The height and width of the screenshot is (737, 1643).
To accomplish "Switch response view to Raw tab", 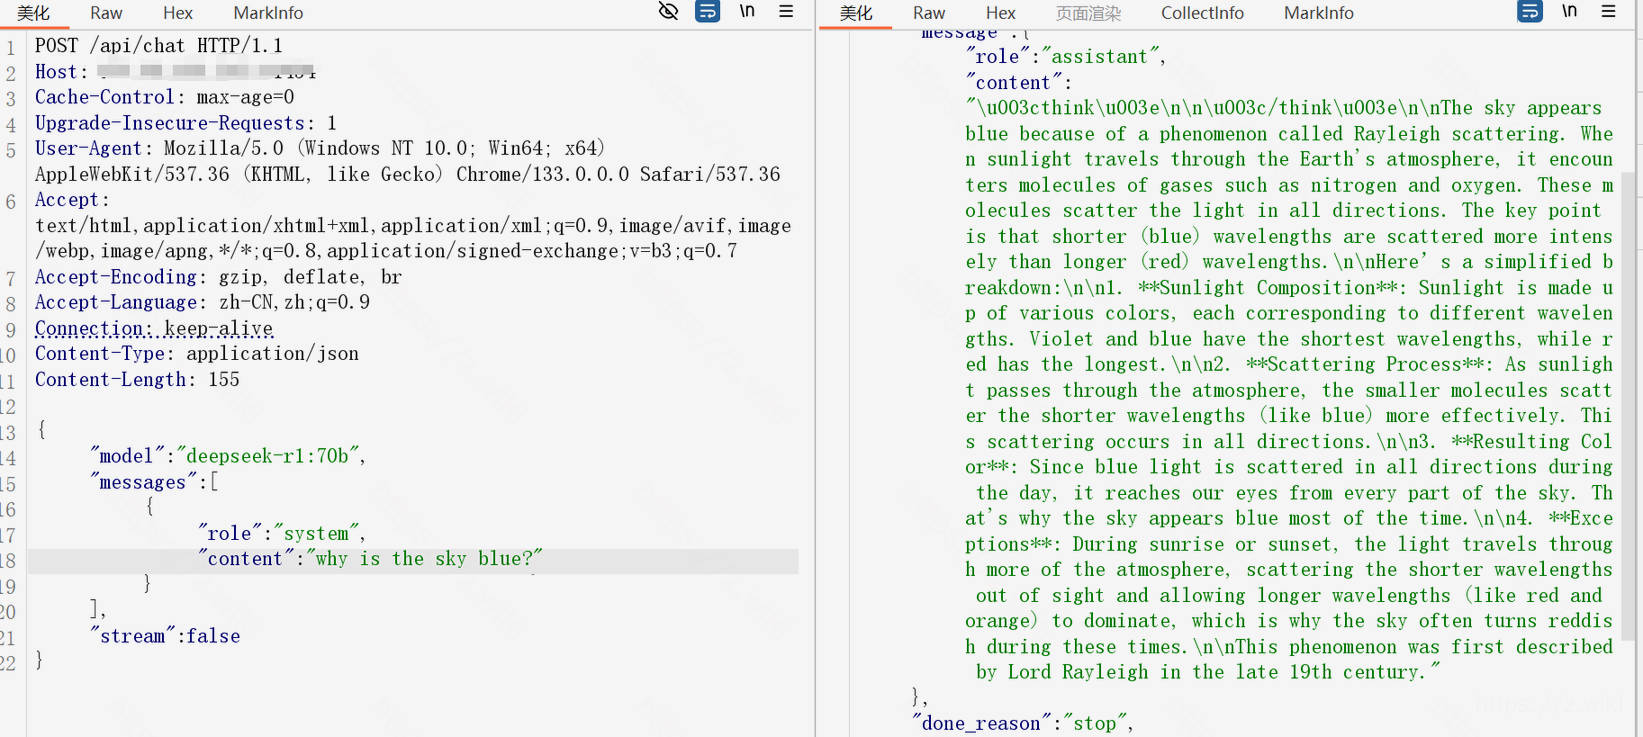I will point(928,13).
